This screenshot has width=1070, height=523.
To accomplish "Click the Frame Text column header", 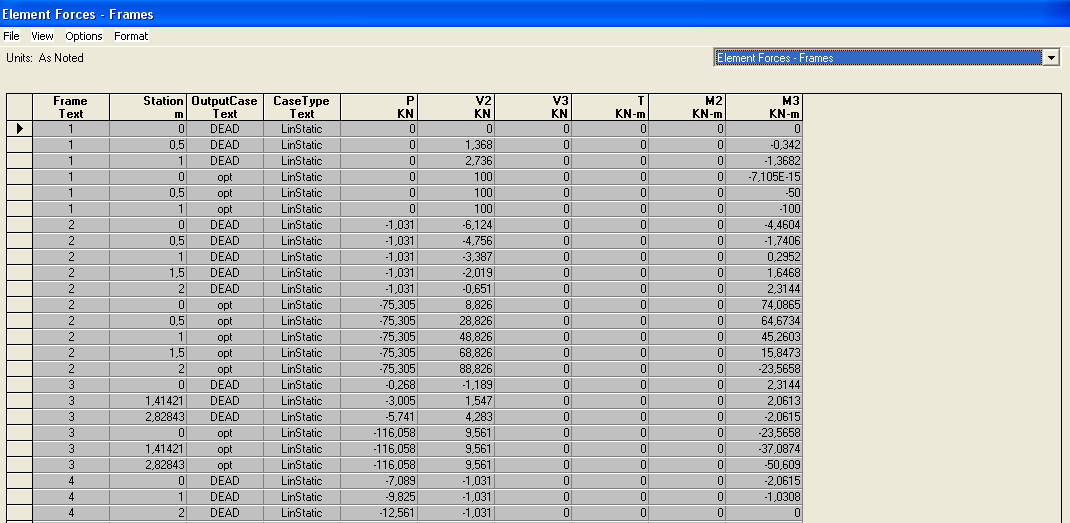I will [x=71, y=107].
